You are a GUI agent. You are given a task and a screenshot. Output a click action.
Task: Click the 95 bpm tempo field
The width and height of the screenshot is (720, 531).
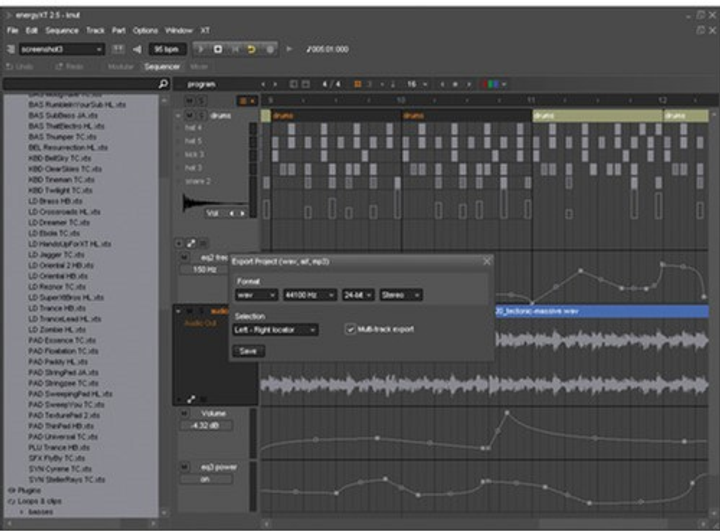[166, 49]
